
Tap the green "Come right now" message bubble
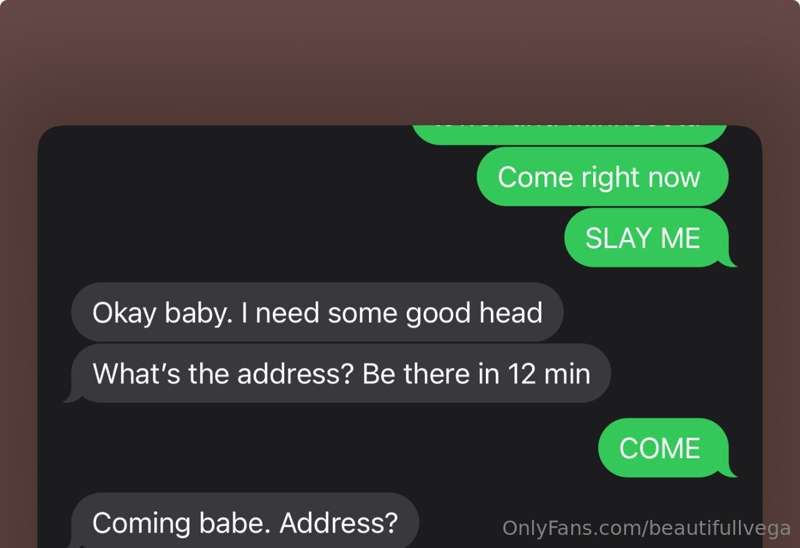603,177
